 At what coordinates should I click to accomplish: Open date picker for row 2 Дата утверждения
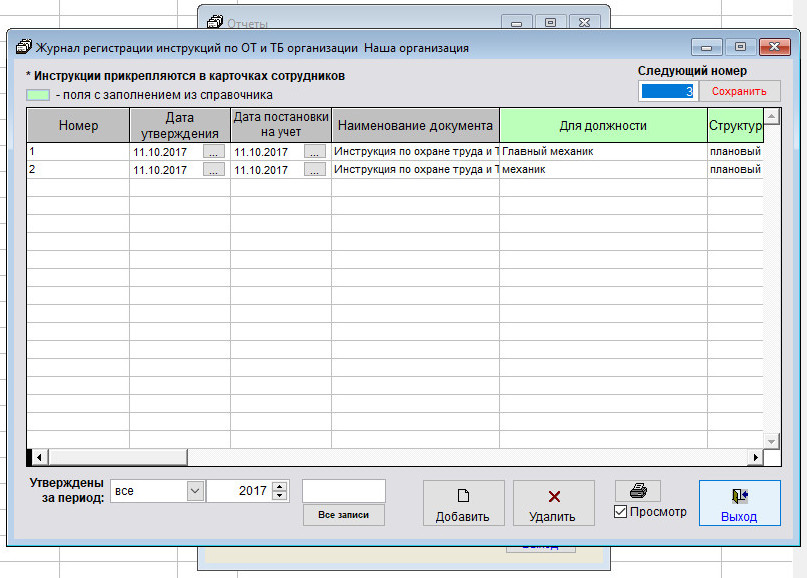pos(214,170)
